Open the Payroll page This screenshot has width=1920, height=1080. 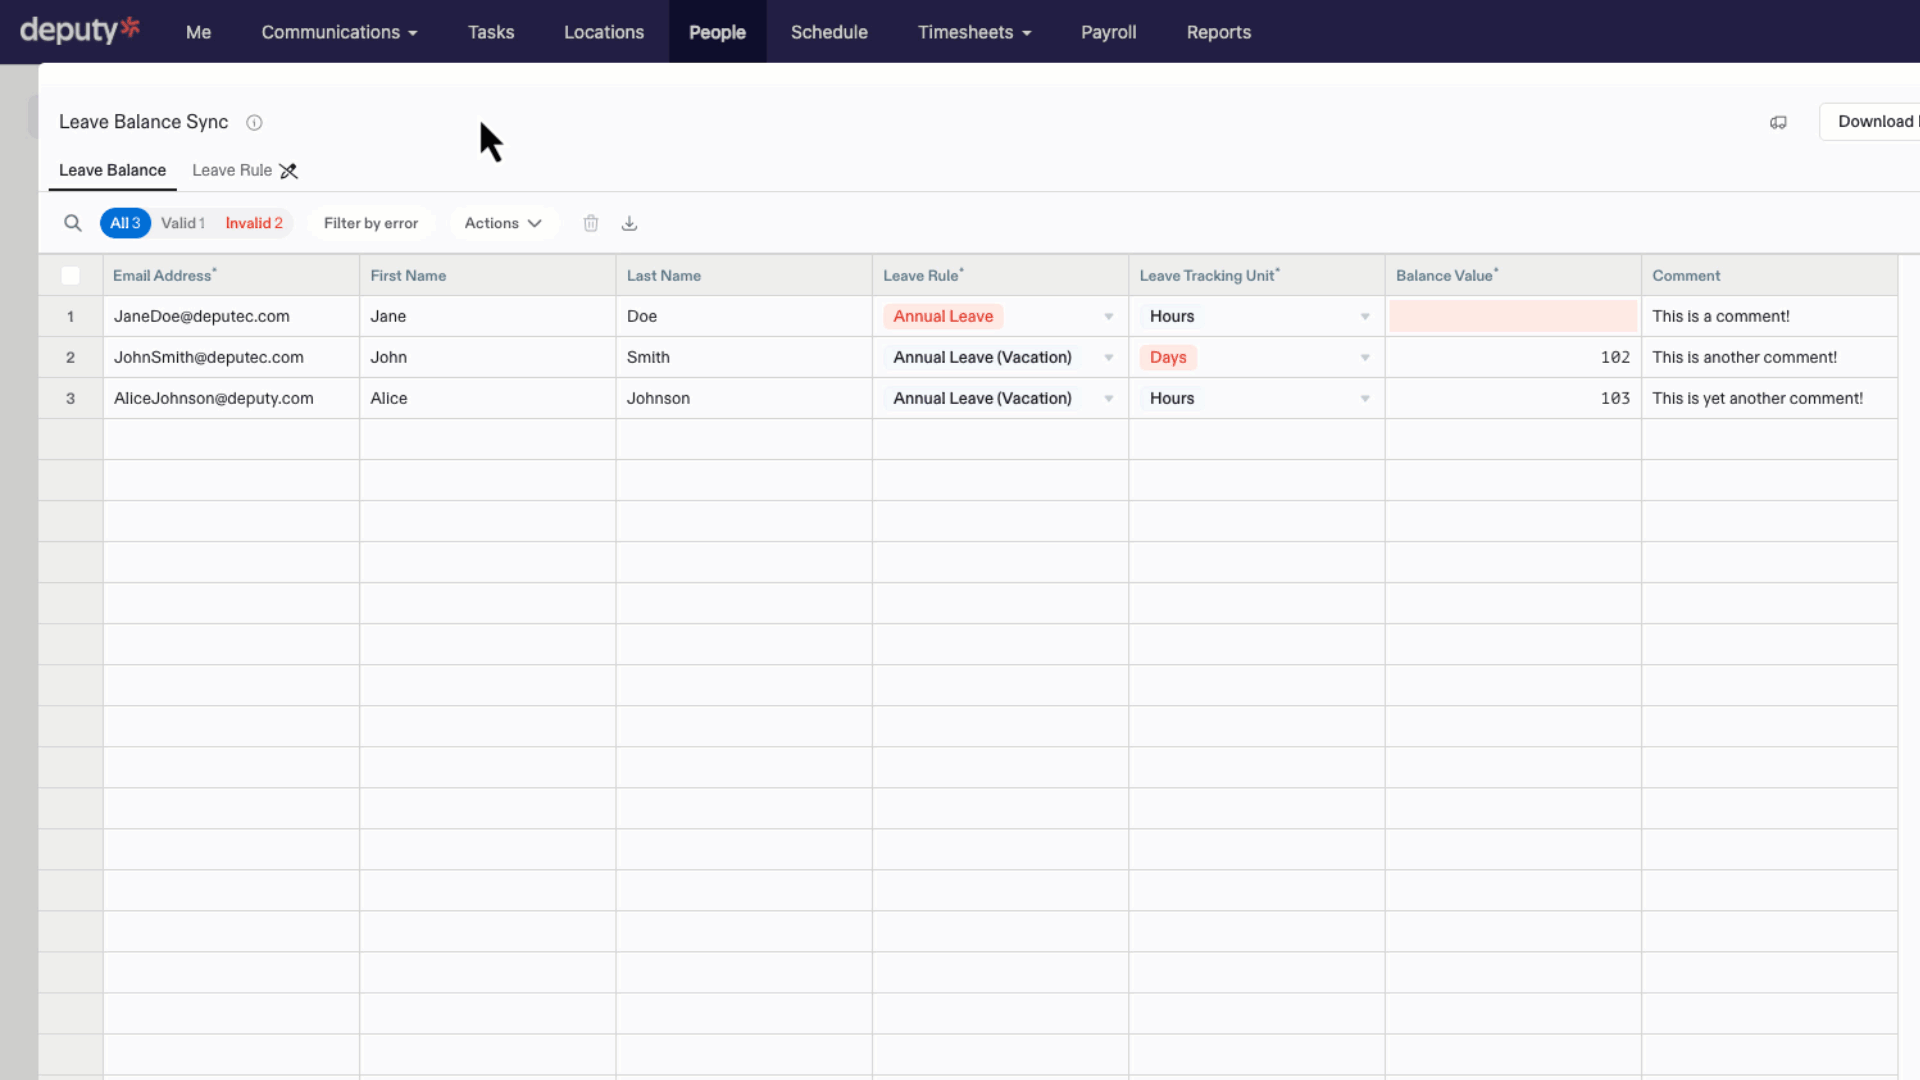[1108, 32]
